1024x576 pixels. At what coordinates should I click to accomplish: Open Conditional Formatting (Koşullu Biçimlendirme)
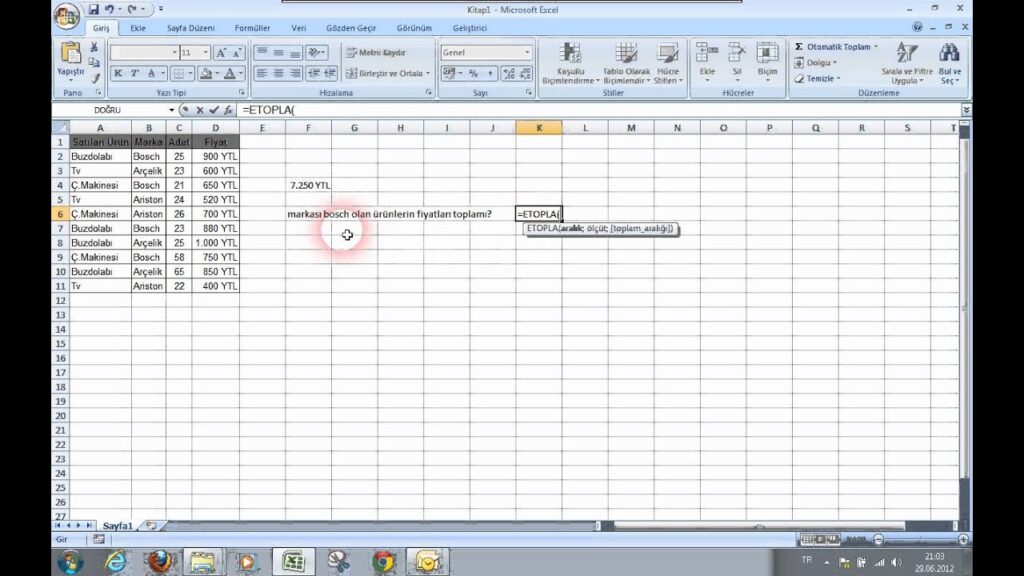[570, 62]
